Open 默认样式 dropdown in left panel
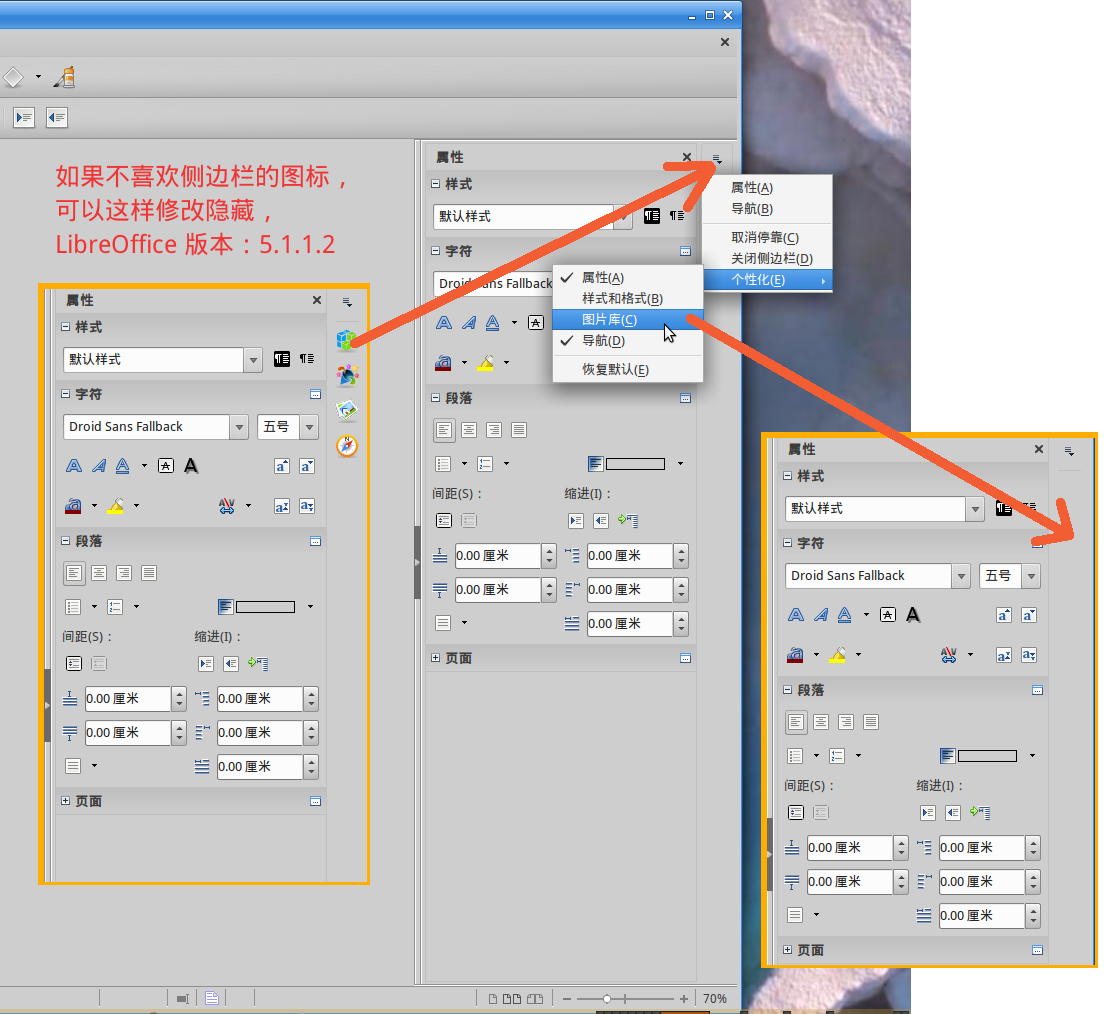The width and height of the screenshot is (1114, 1014). tap(253, 360)
